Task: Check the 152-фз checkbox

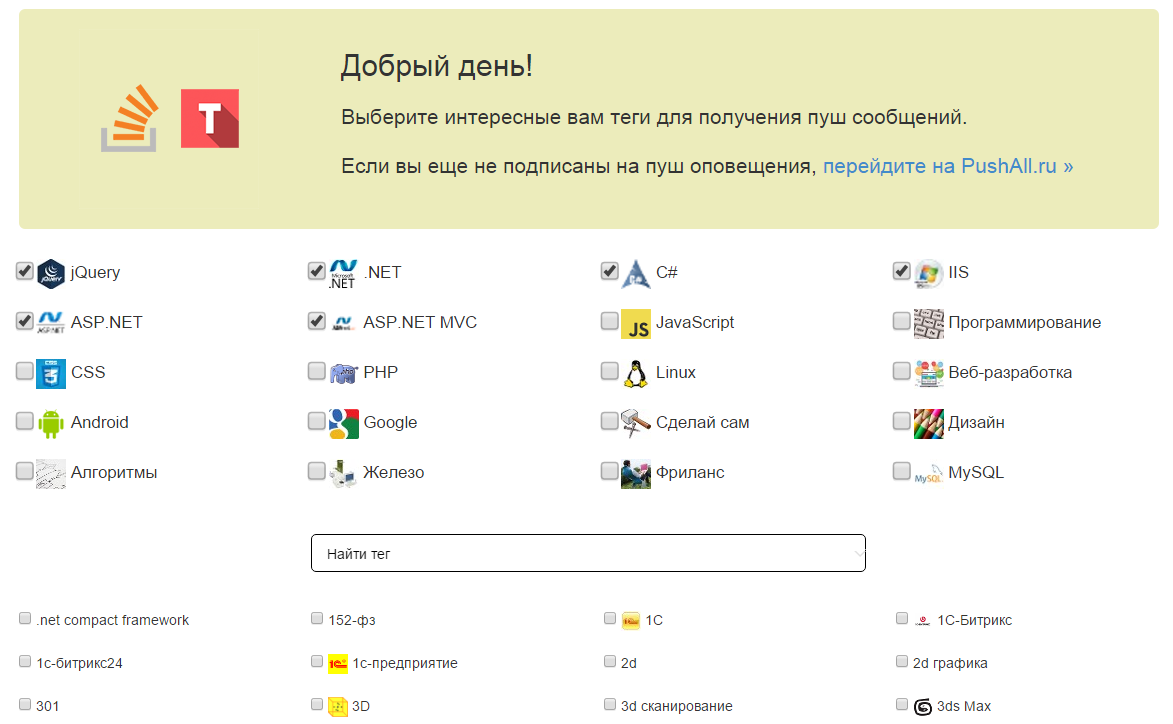Action: tap(316, 619)
